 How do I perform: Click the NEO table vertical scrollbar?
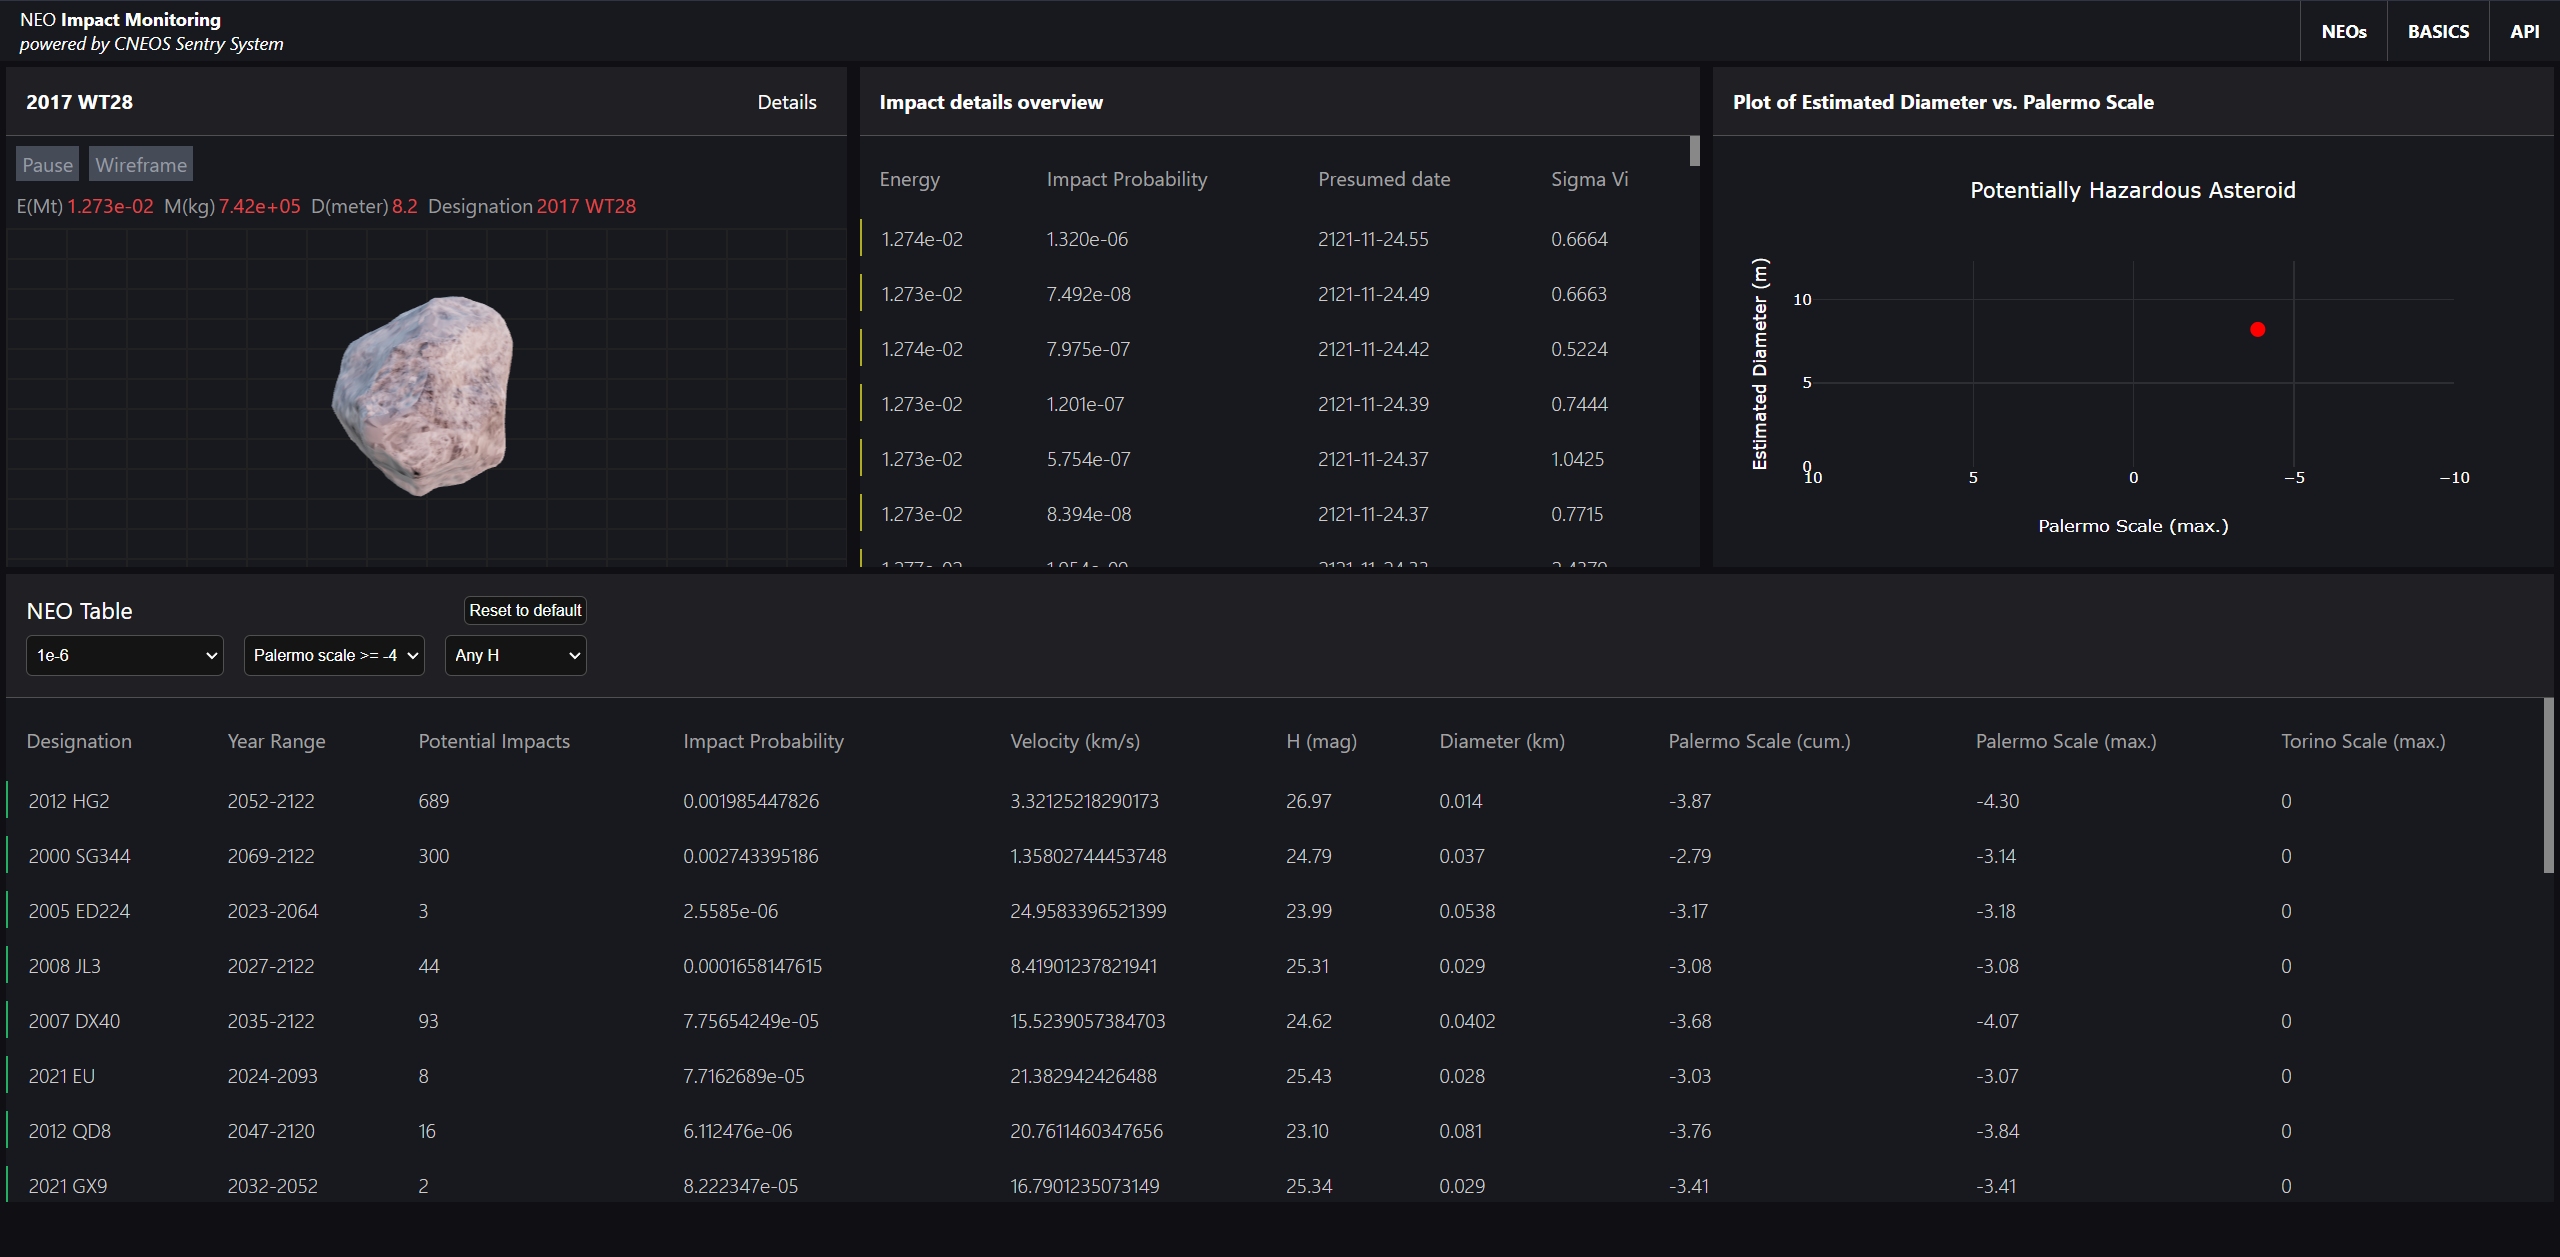point(2548,785)
